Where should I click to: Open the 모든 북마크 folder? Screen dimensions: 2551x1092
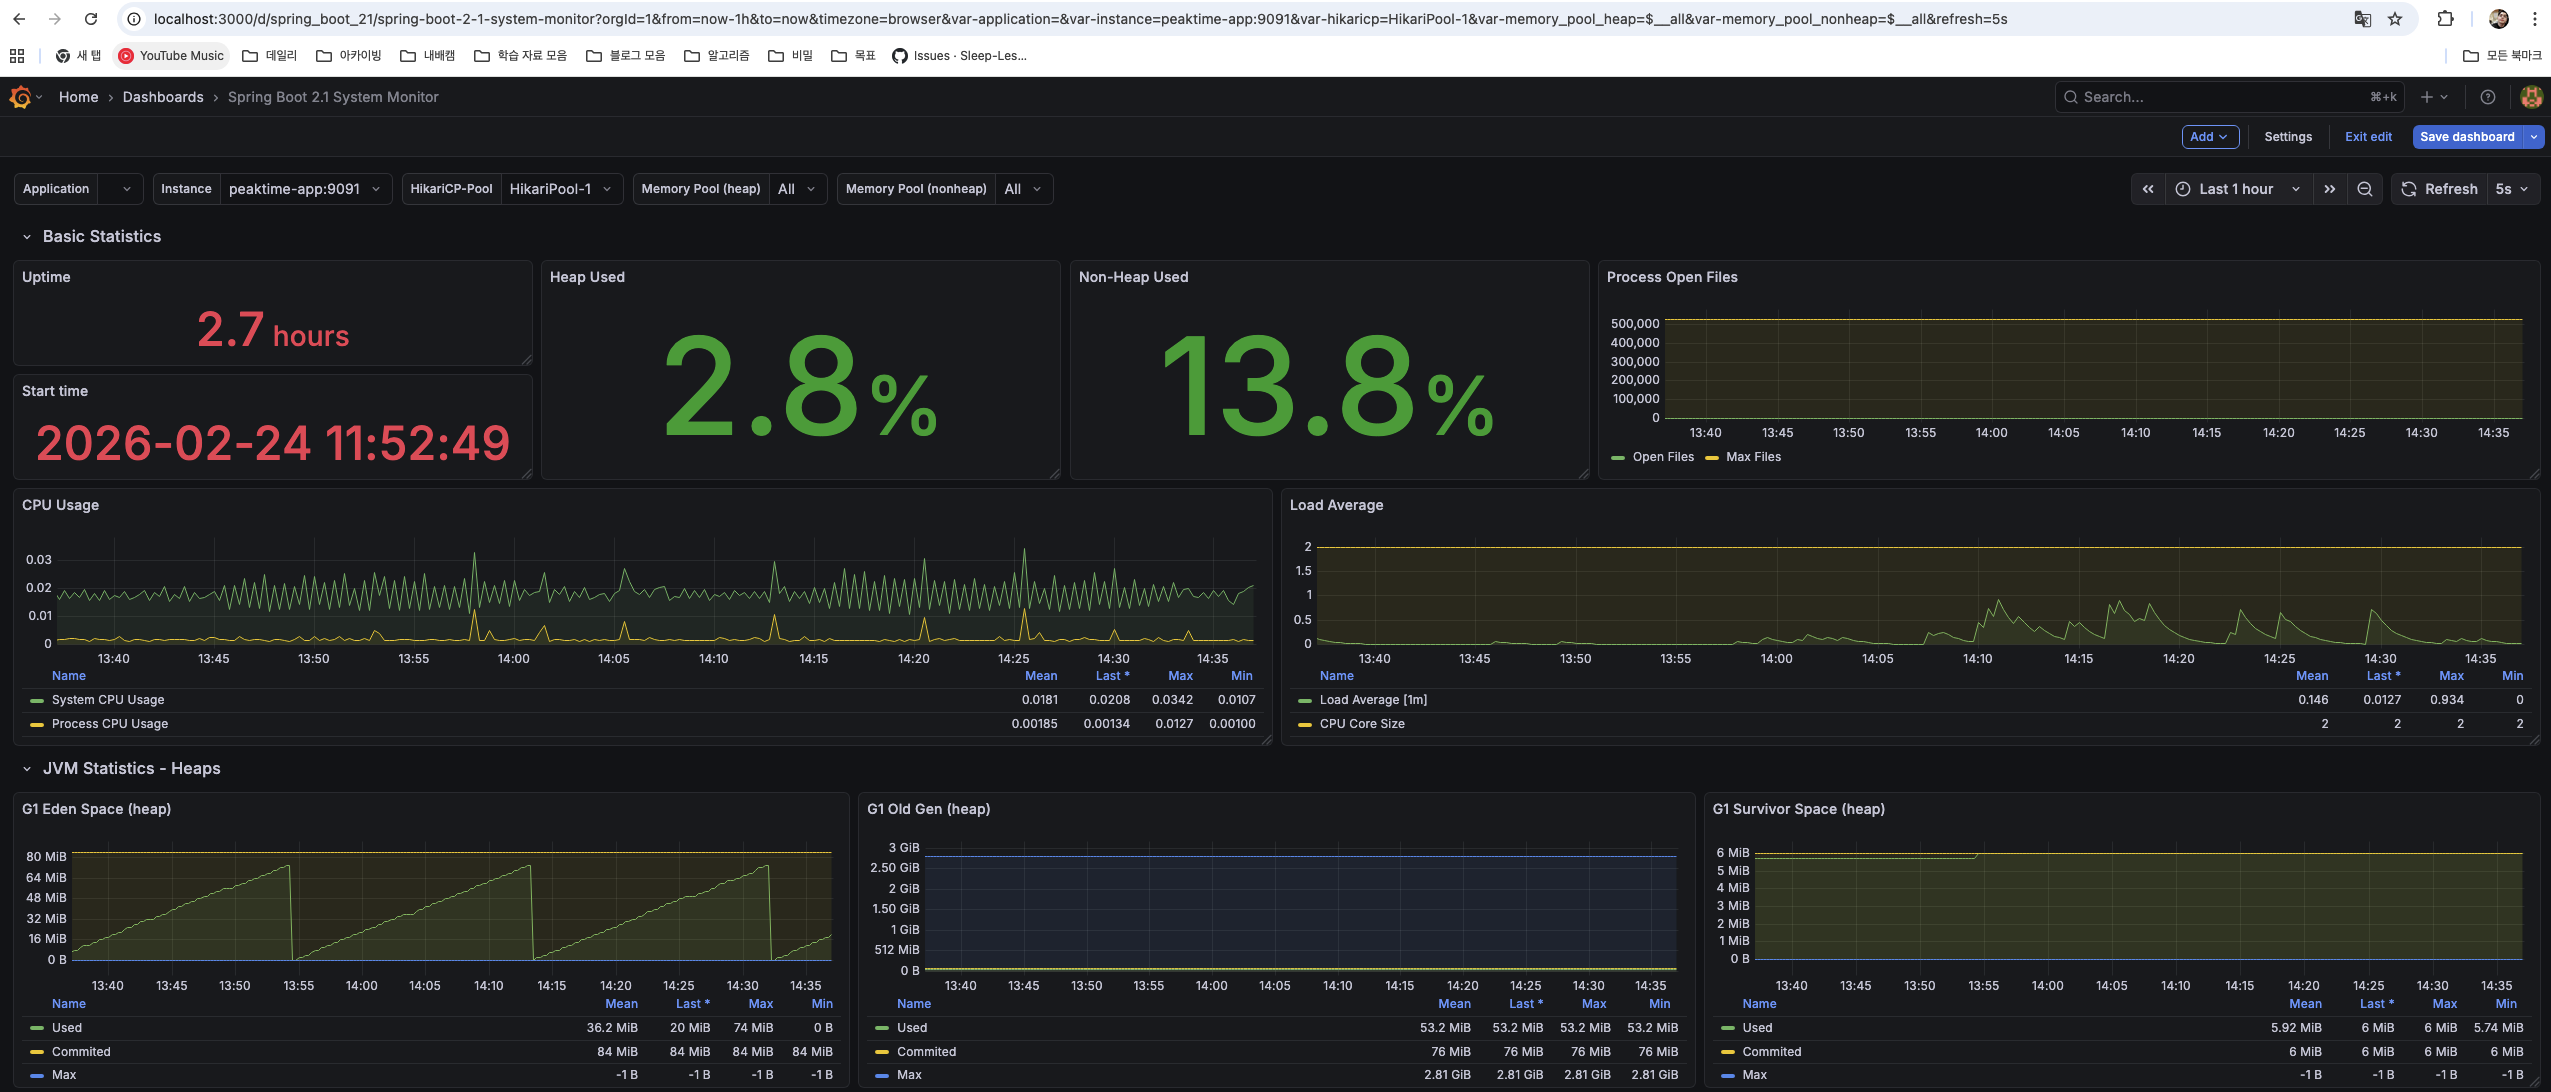pos(2502,56)
